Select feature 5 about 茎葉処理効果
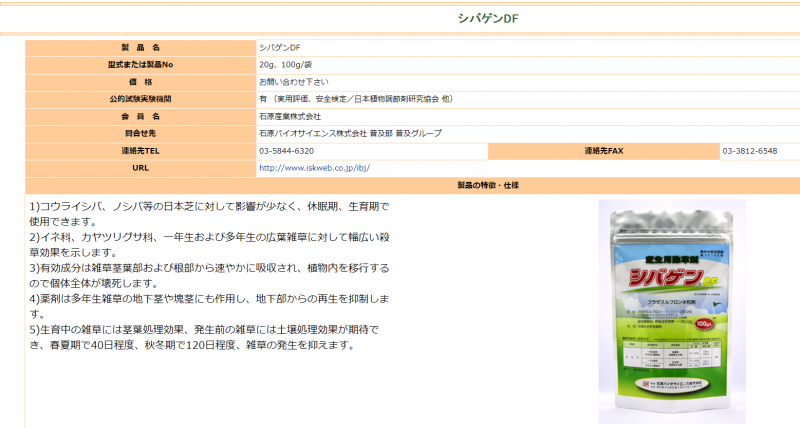This screenshot has height=428, width=800. [x=204, y=337]
